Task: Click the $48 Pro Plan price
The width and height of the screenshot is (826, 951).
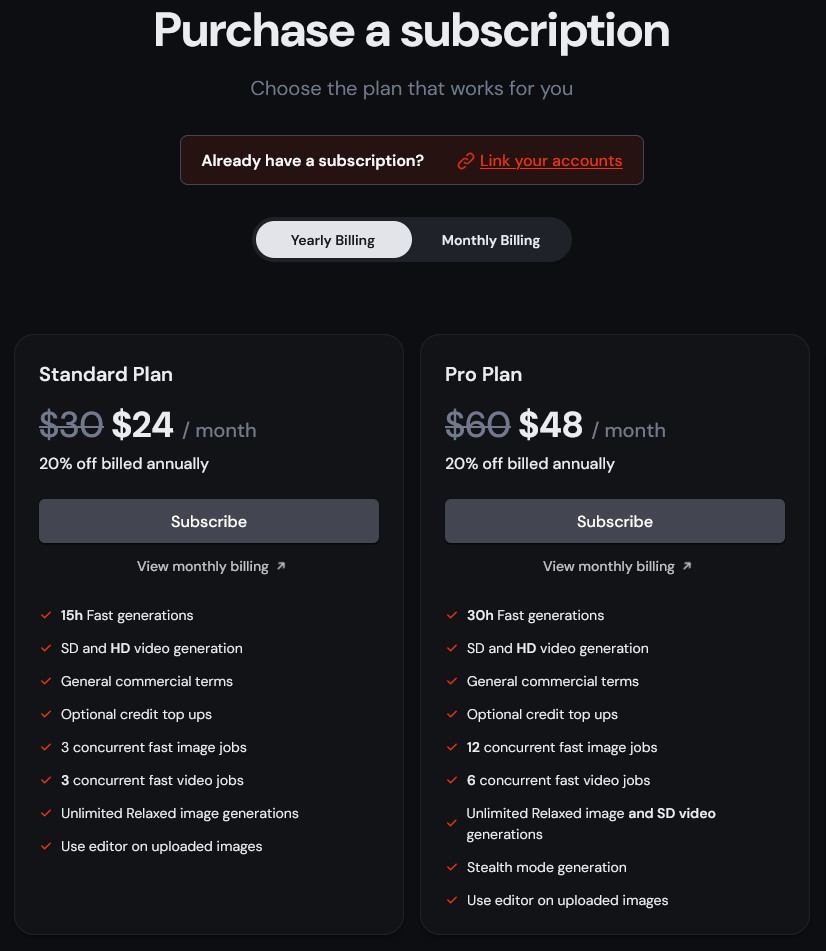Action: click(551, 426)
